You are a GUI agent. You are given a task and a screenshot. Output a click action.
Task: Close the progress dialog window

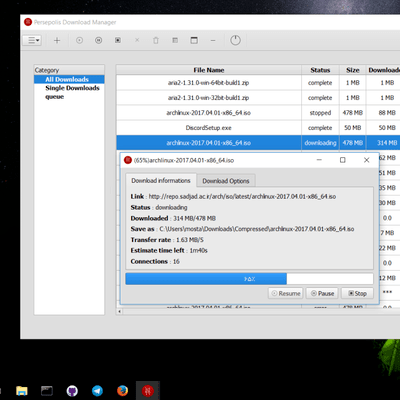point(366,160)
